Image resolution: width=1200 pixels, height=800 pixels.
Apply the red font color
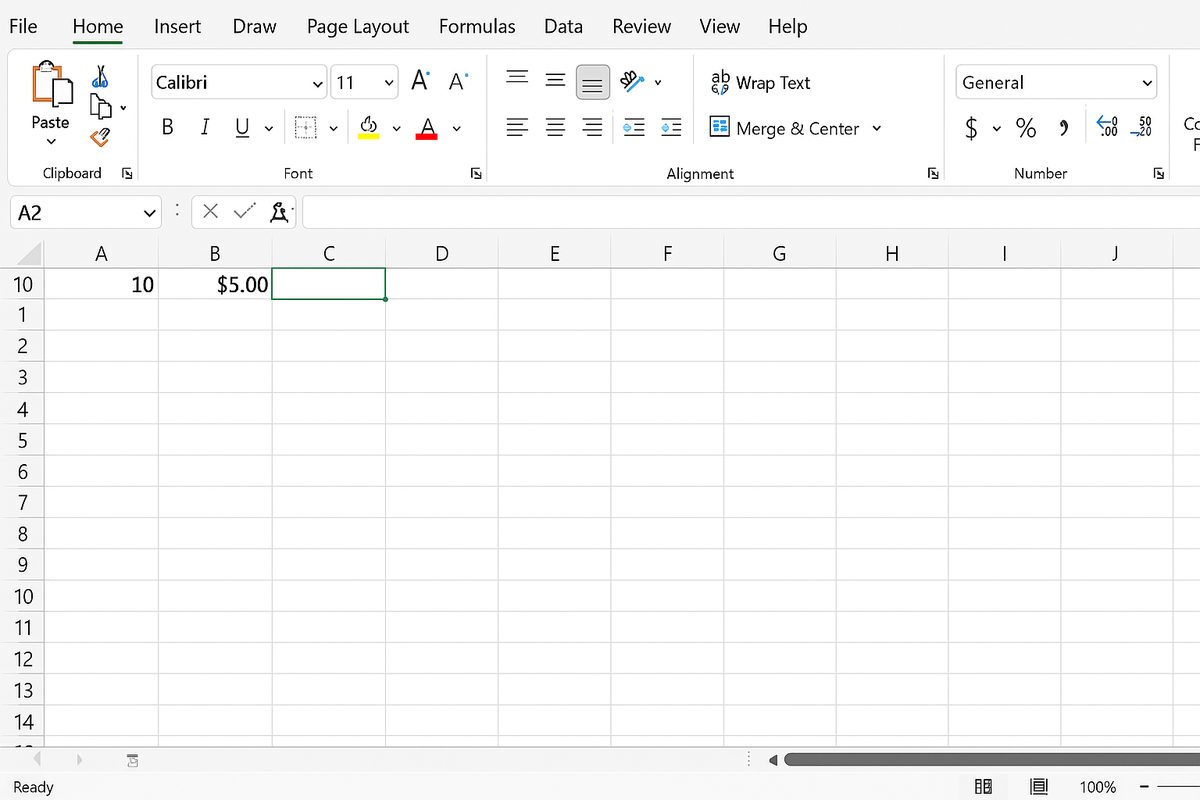pos(428,128)
